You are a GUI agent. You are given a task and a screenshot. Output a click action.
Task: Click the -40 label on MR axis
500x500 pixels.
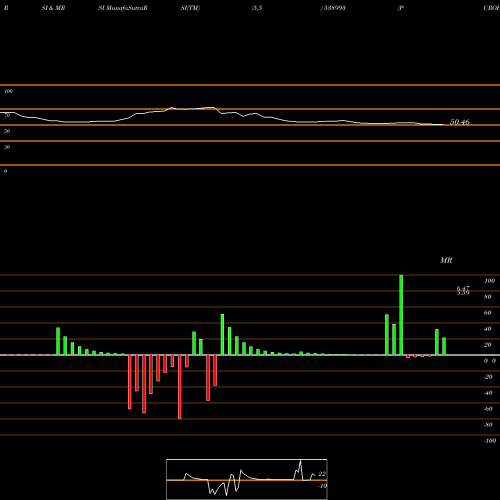(488, 393)
